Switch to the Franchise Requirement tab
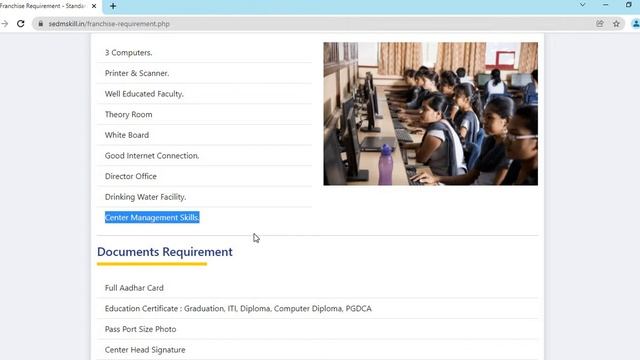The width and height of the screenshot is (640, 360). click(x=43, y=6)
